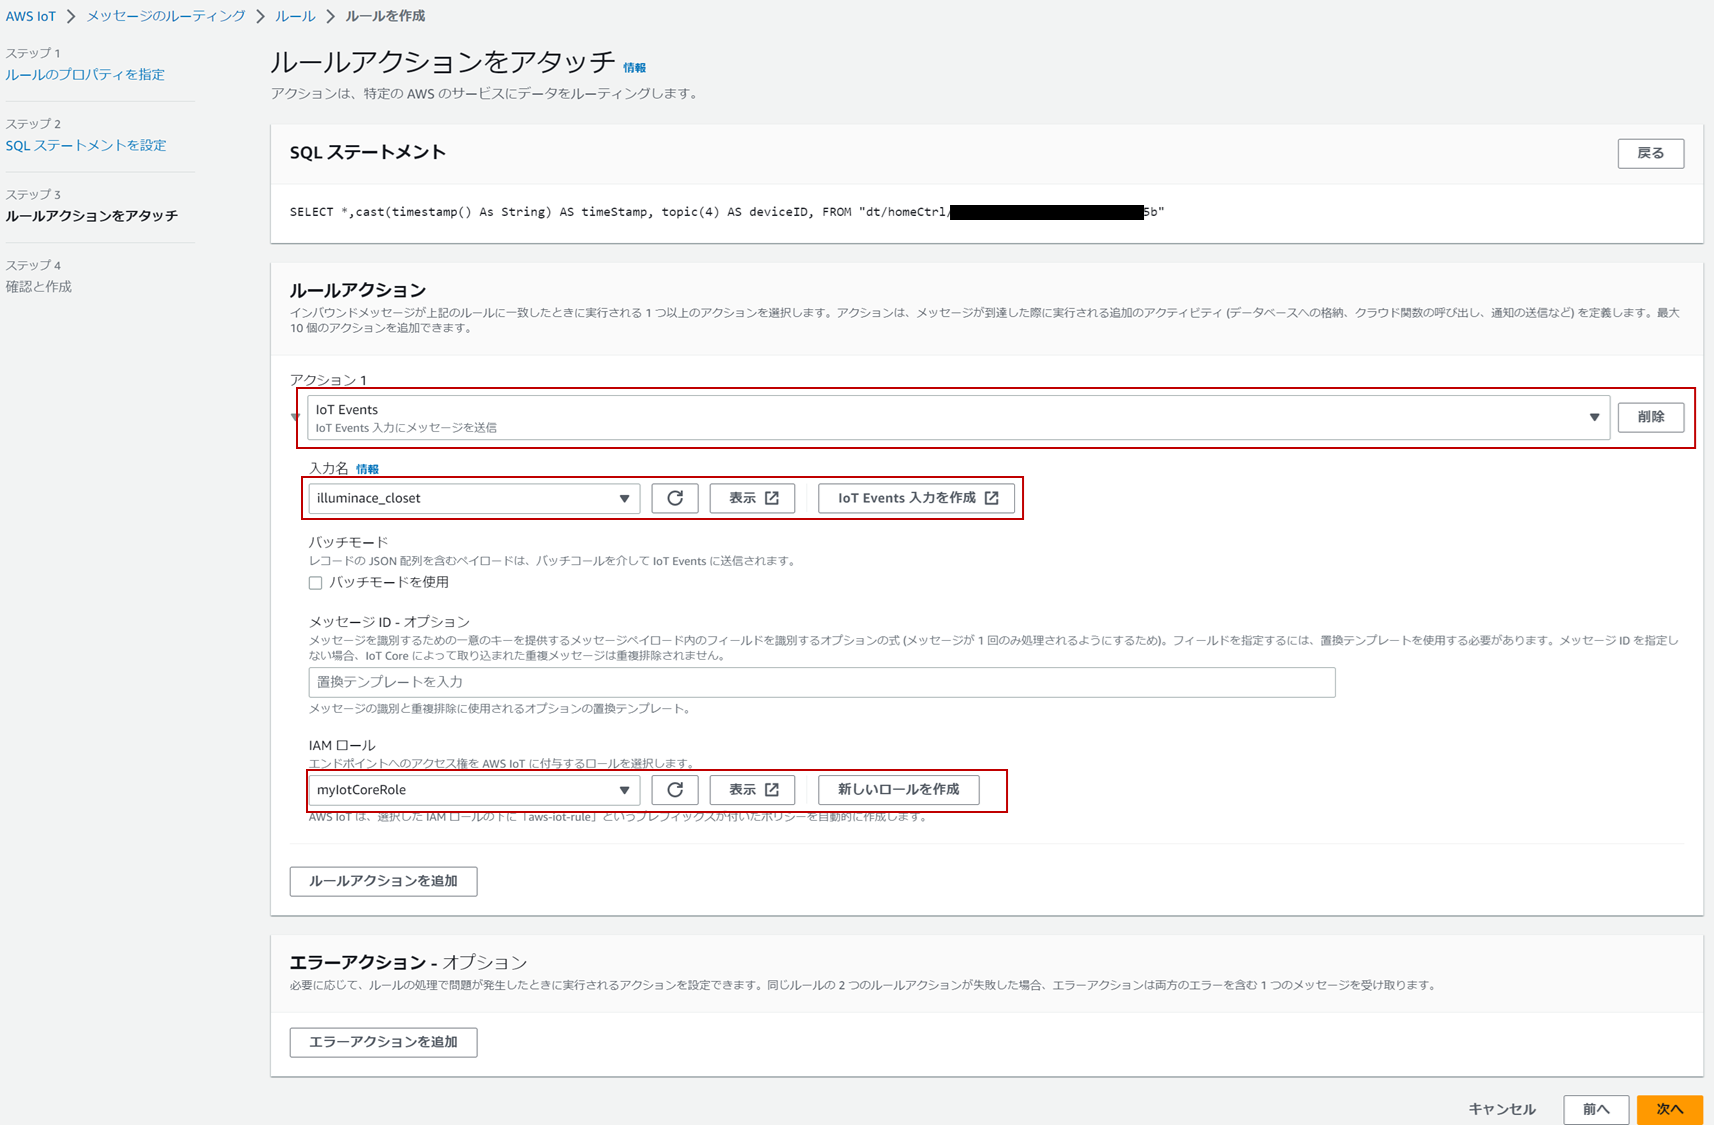Open AWS IoT breadcrumb link
This screenshot has height=1125, width=1714.
coord(31,16)
